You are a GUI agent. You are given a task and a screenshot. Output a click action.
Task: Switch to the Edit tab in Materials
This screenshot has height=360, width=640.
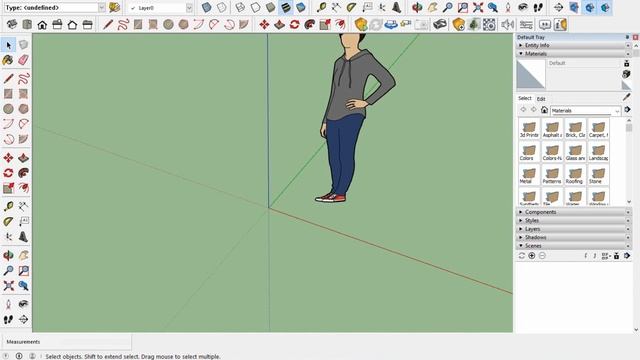(x=541, y=99)
